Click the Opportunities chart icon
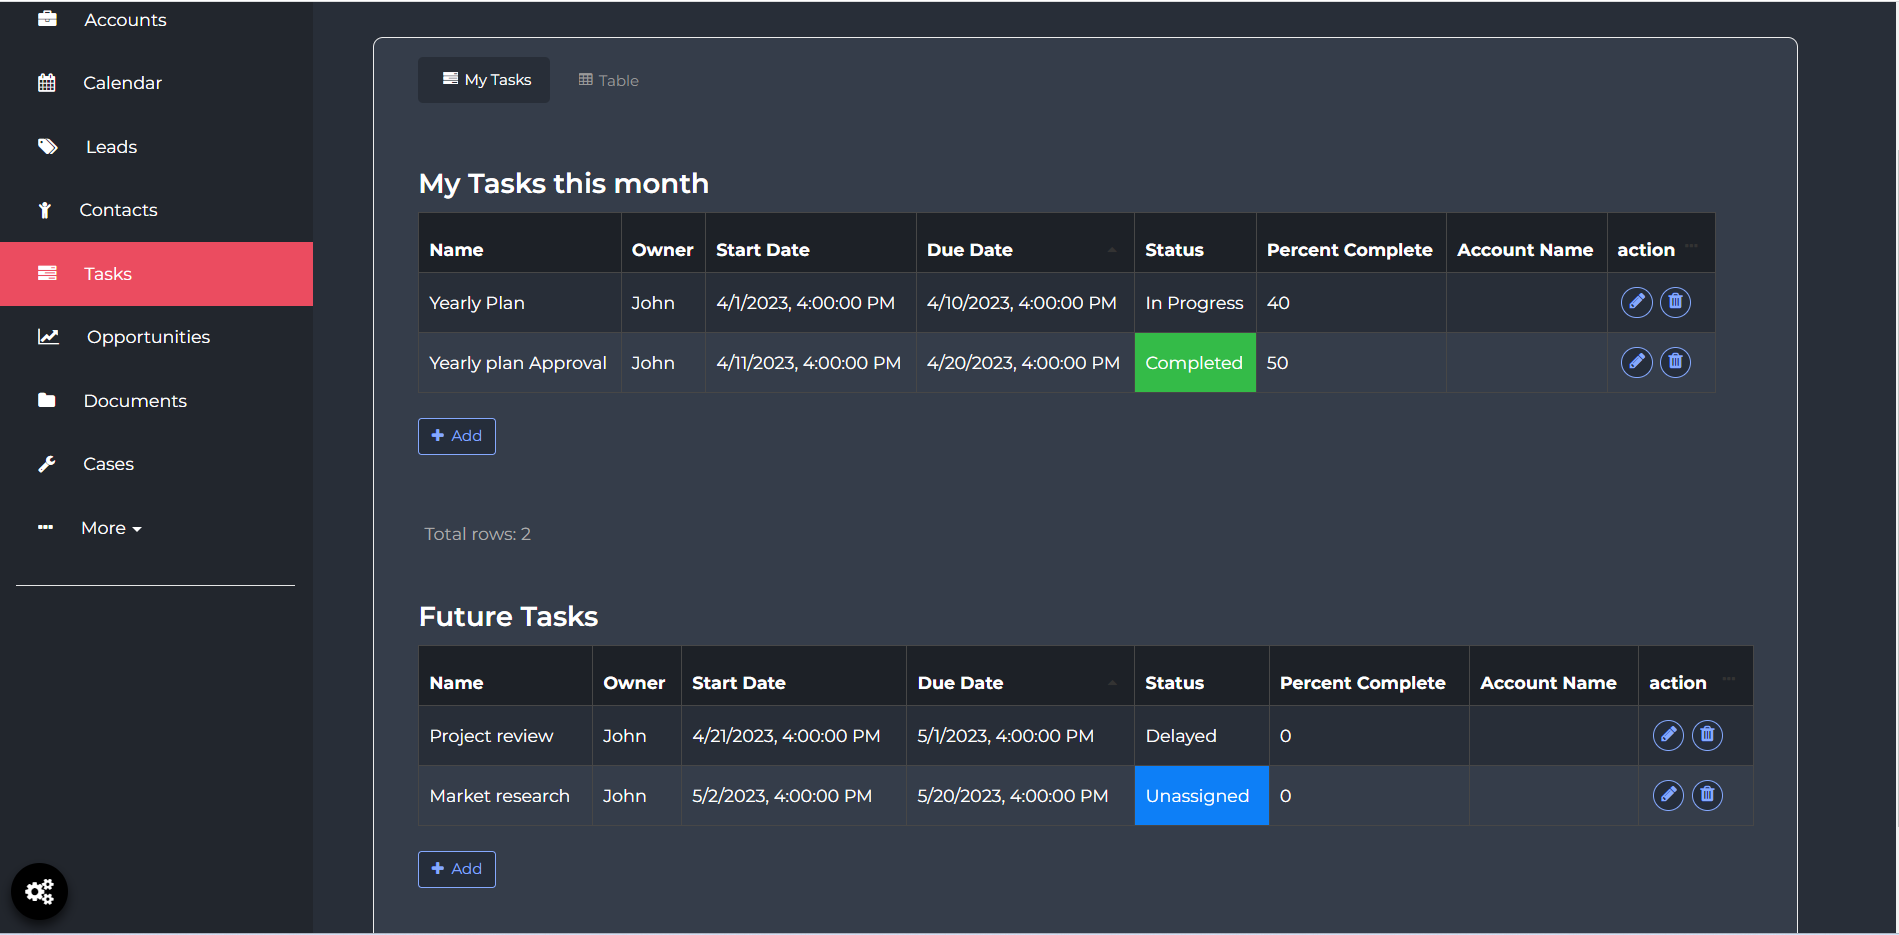 click(48, 337)
